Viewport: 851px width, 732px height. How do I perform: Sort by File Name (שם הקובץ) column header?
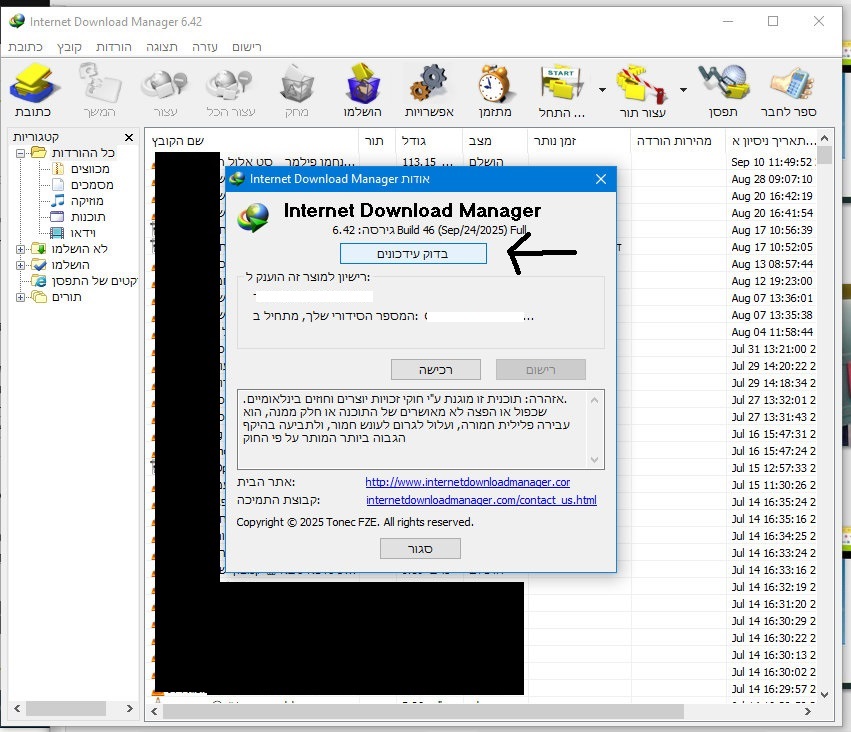click(x=252, y=141)
